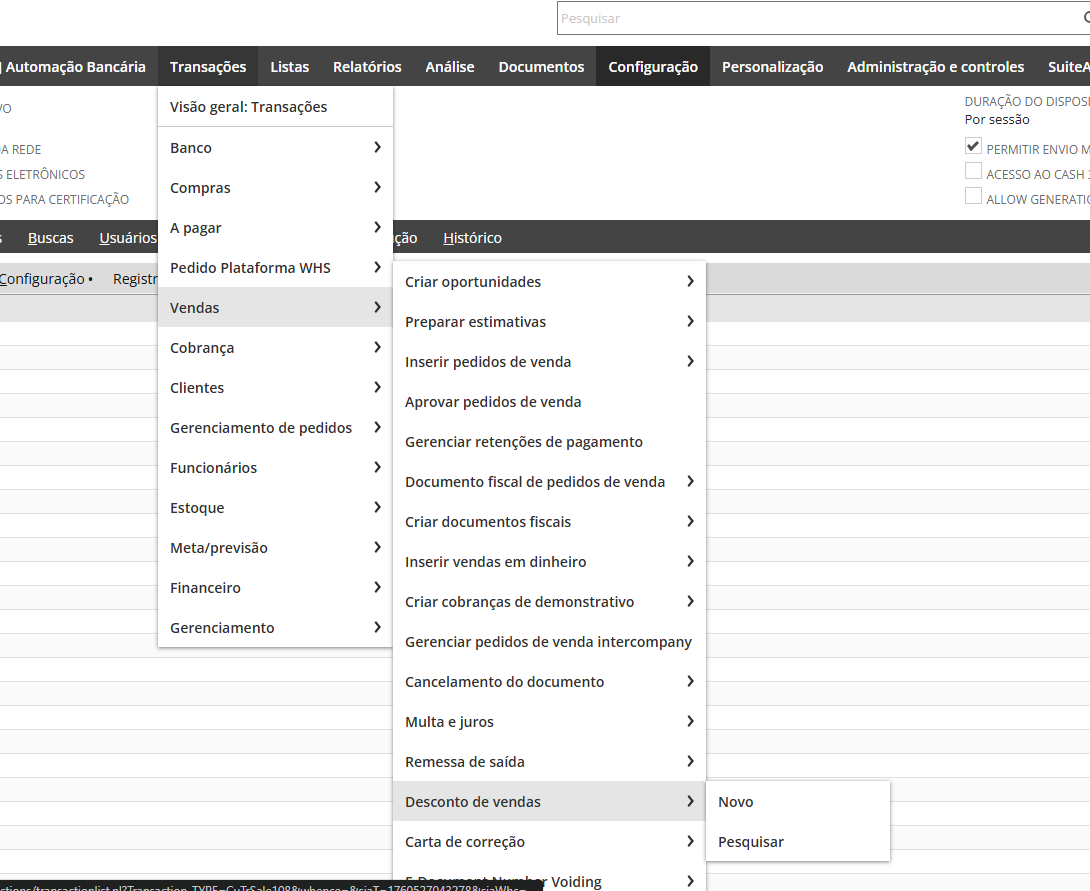Screen dimensions: 1090x891
Task: Open the Transações menu
Action: pyautogui.click(x=208, y=67)
